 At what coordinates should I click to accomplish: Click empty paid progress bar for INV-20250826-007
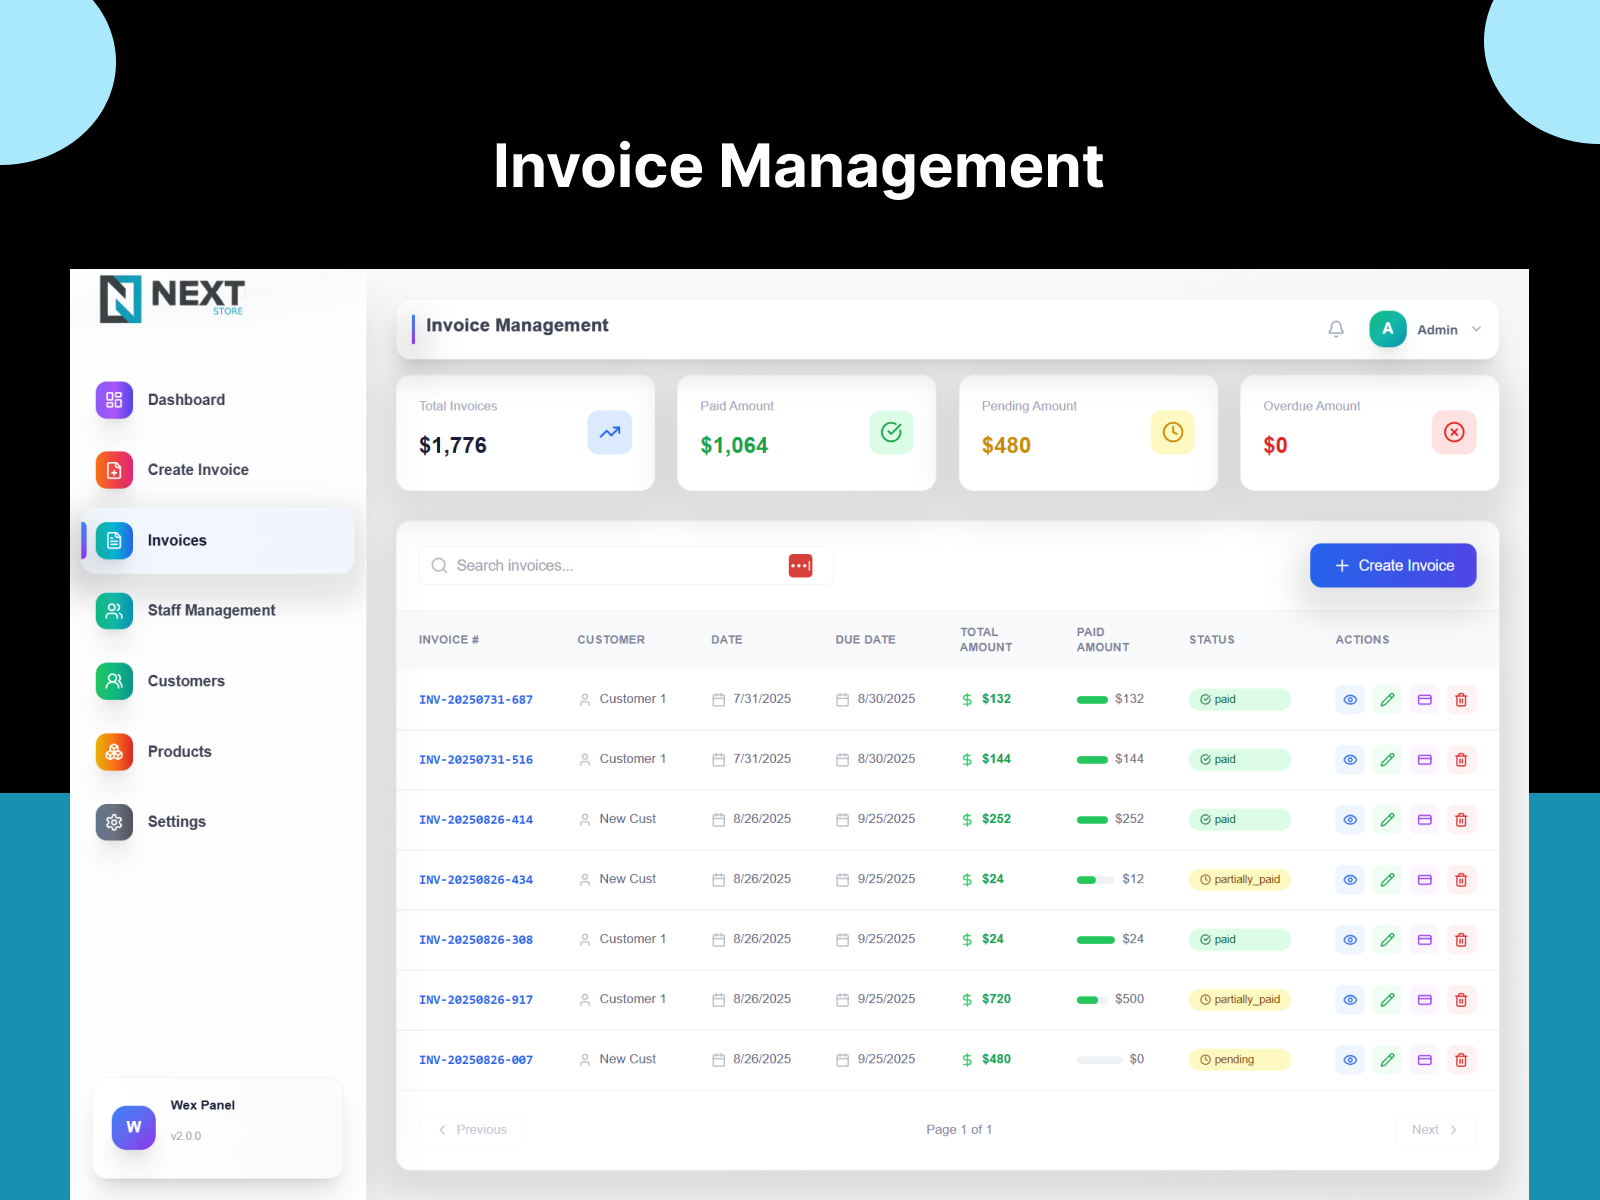point(1099,1060)
